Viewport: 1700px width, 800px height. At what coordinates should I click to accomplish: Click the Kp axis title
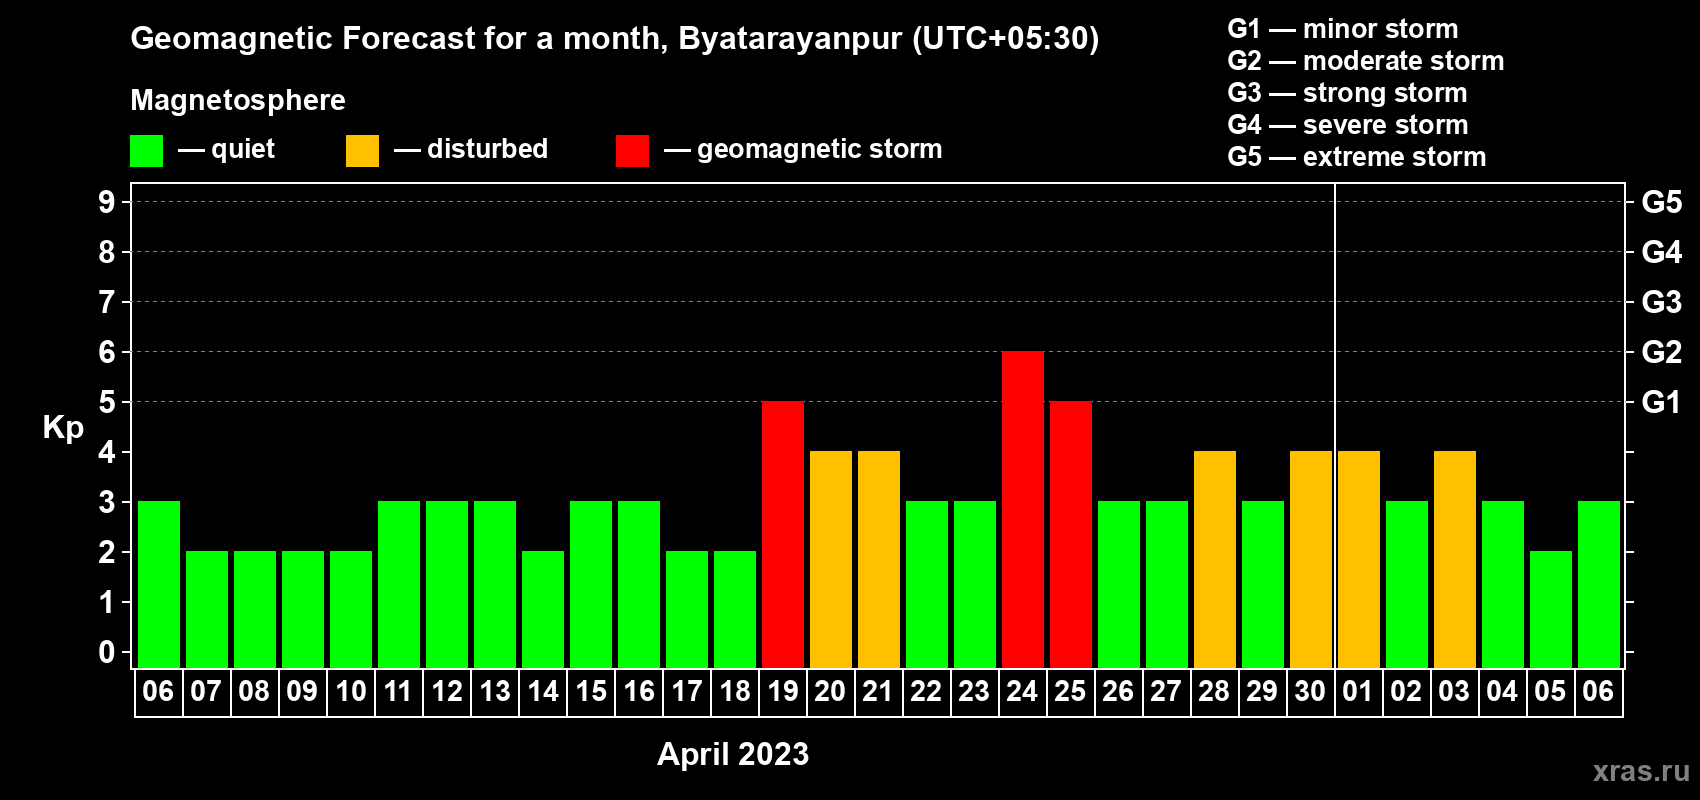coord(63,428)
